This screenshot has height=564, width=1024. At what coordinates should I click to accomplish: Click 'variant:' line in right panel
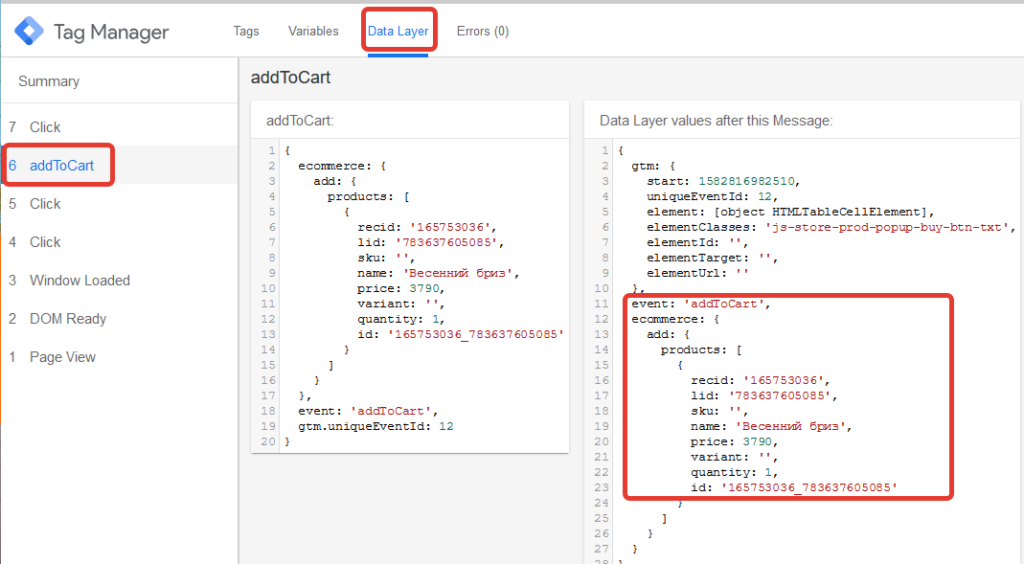734,456
